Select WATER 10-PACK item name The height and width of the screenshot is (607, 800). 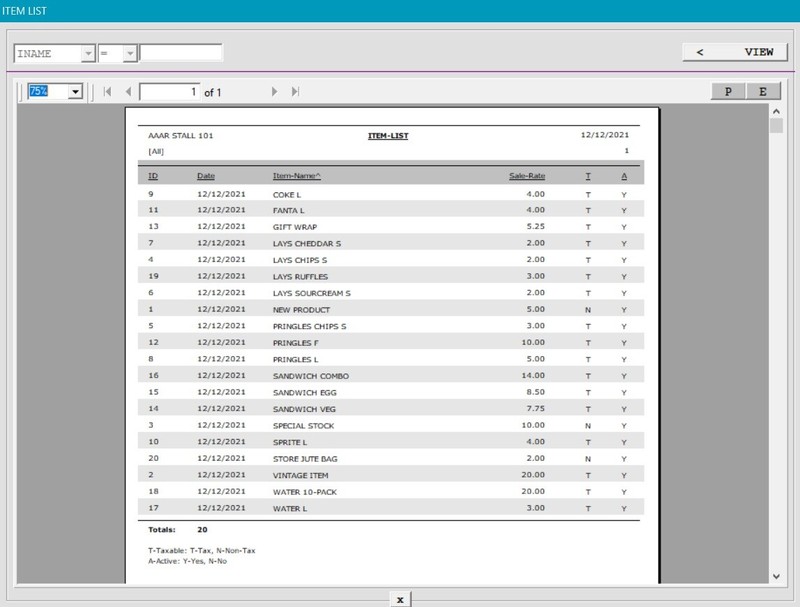tap(305, 492)
